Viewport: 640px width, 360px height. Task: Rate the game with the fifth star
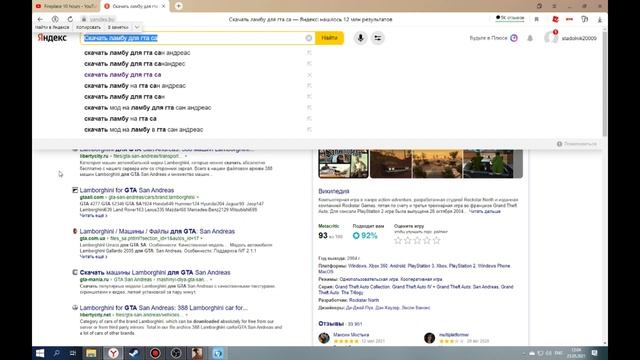tap(437, 240)
